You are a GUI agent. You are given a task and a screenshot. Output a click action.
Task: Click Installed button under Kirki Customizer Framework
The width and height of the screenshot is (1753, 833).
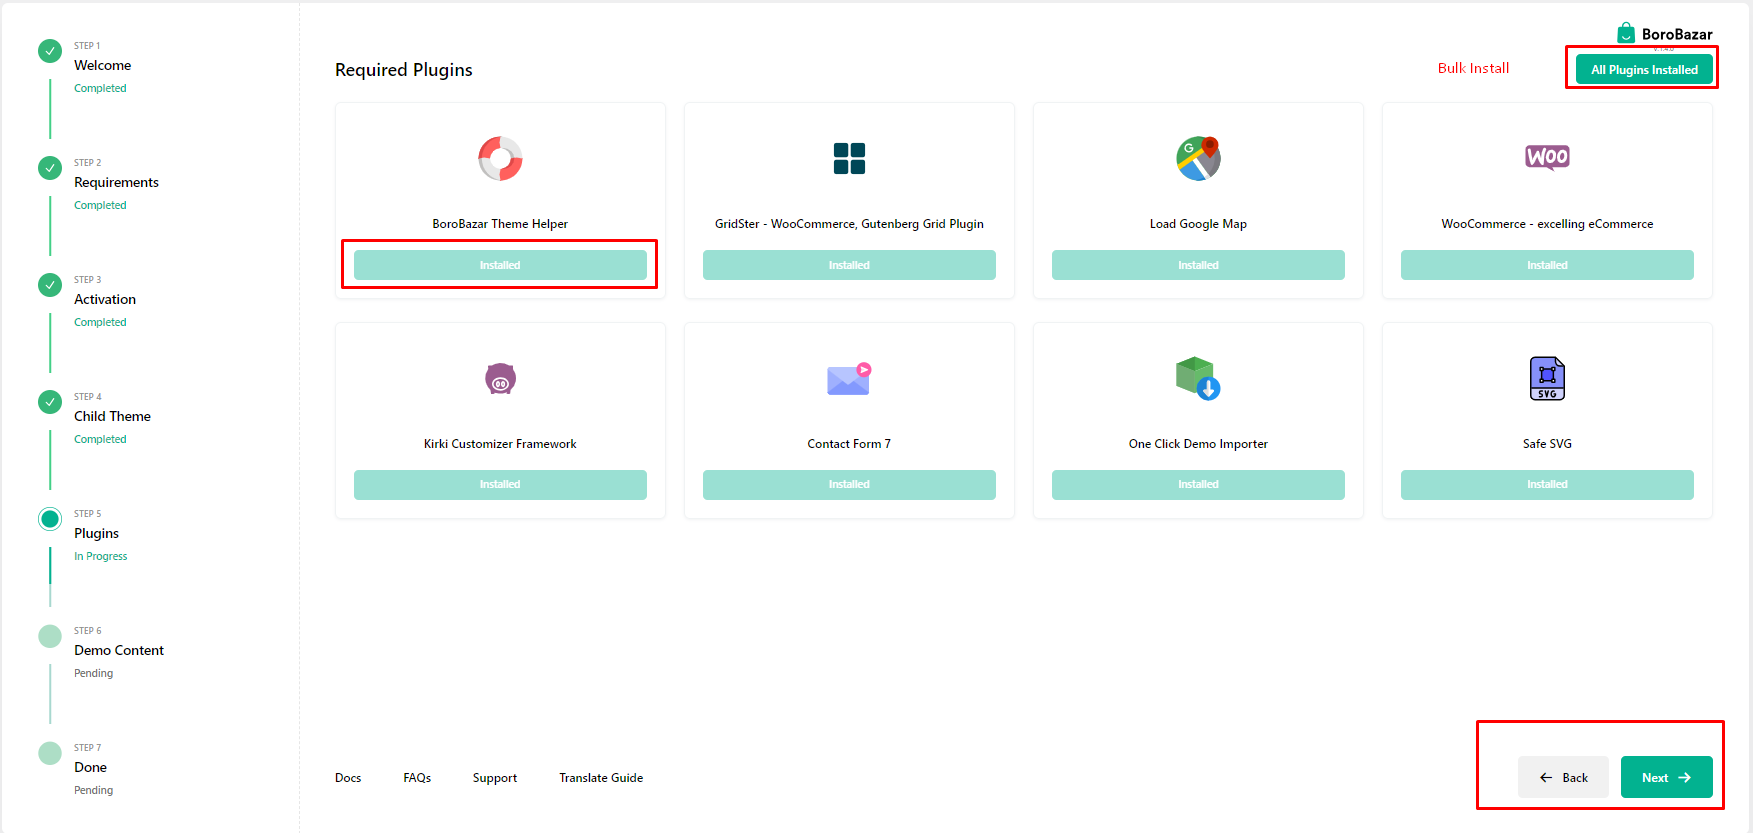[500, 484]
